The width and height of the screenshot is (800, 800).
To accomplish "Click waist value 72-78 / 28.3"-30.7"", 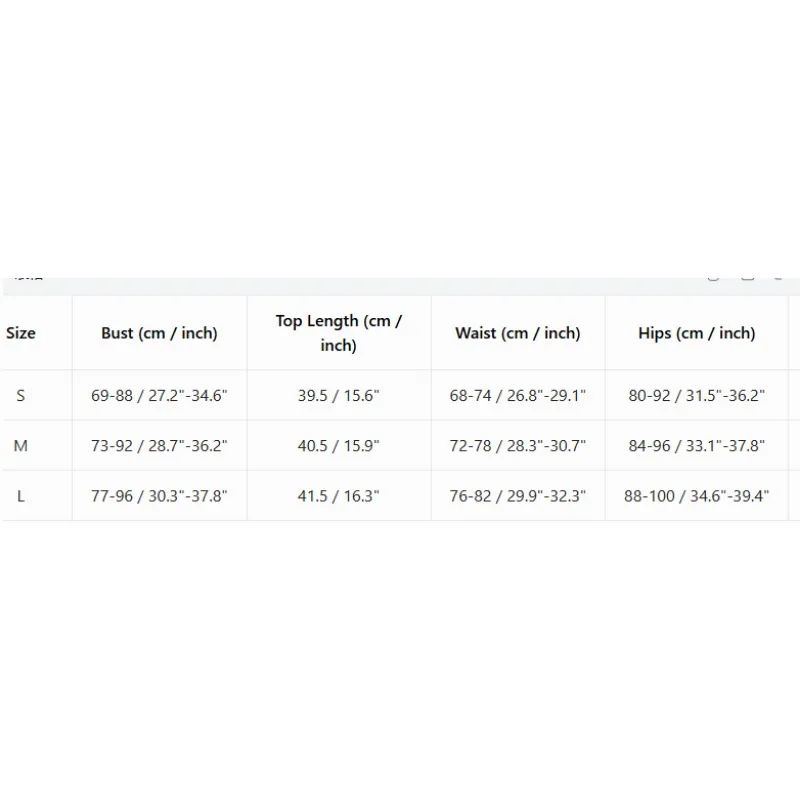I will pyautogui.click(x=518, y=446).
